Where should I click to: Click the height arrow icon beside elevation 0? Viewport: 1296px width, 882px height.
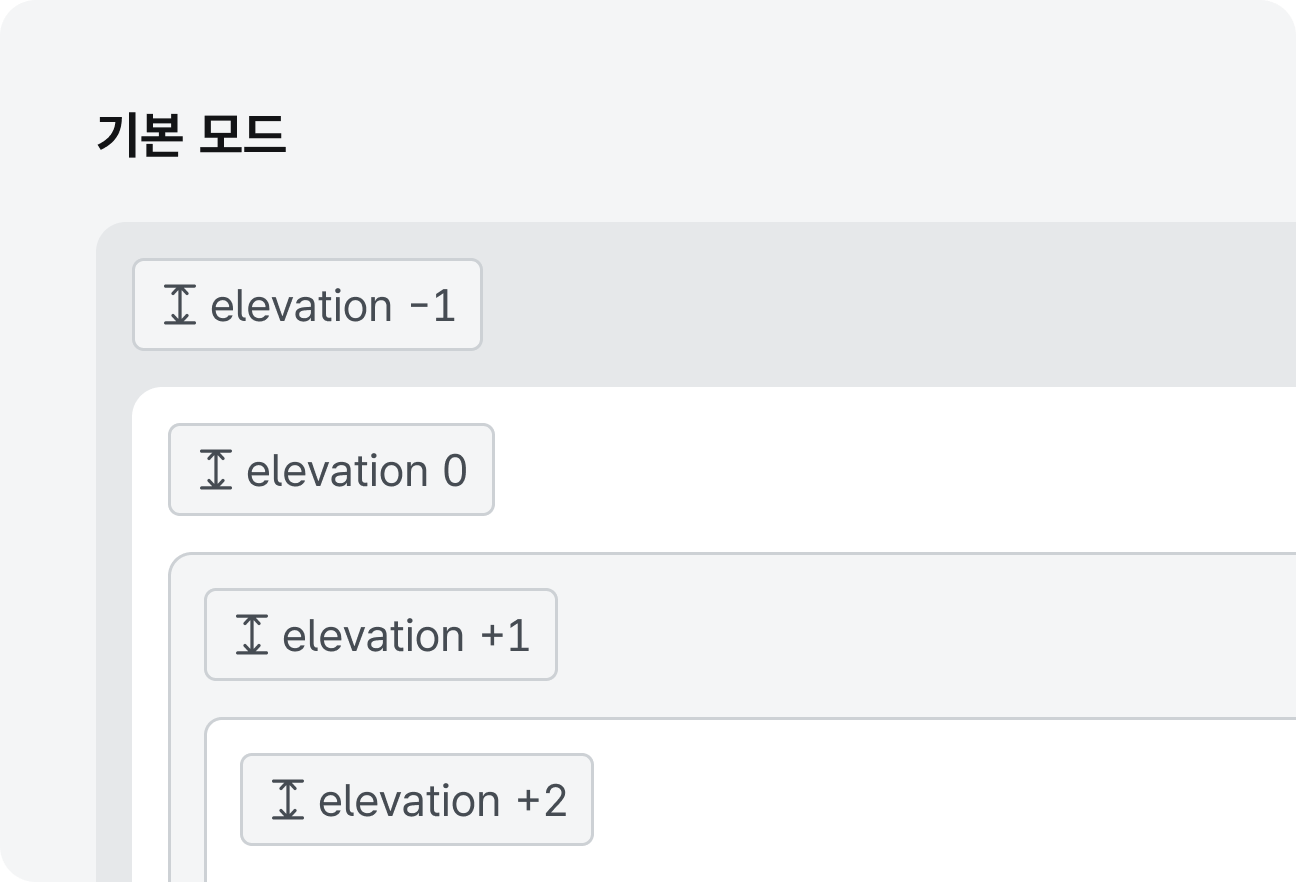(215, 470)
